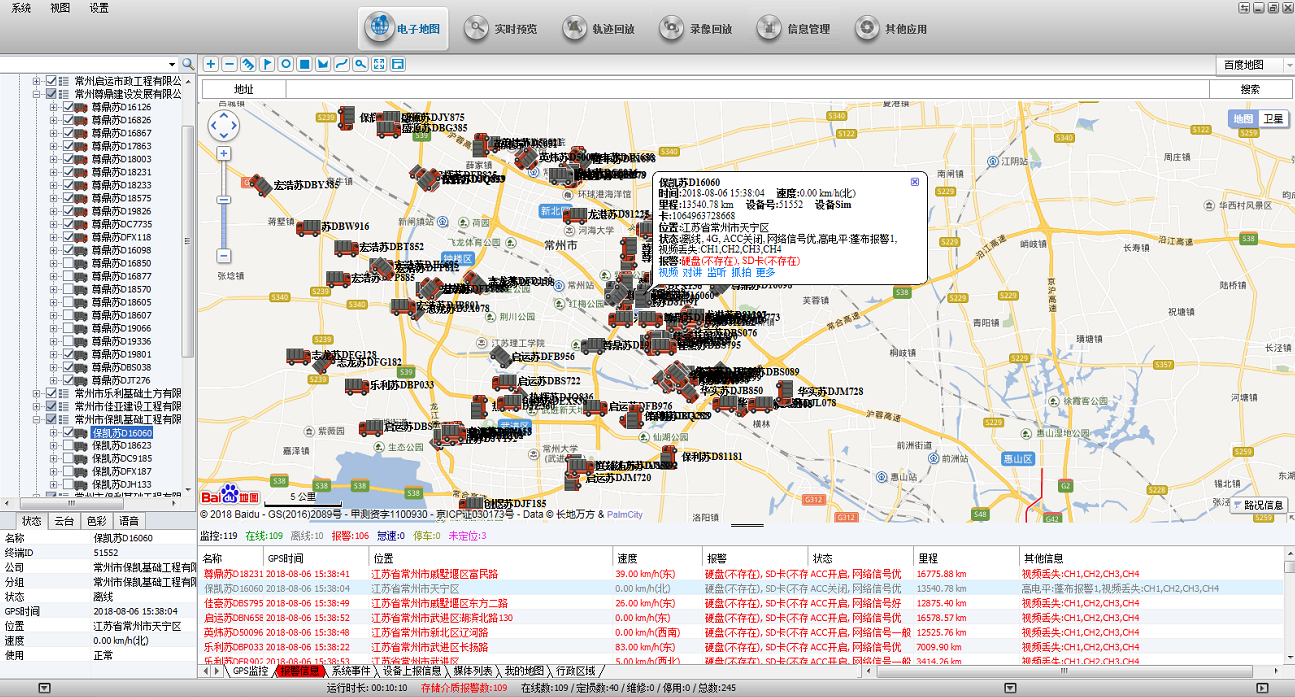Click the map zoom level slider
1295x697 pixels.
[x=224, y=200]
